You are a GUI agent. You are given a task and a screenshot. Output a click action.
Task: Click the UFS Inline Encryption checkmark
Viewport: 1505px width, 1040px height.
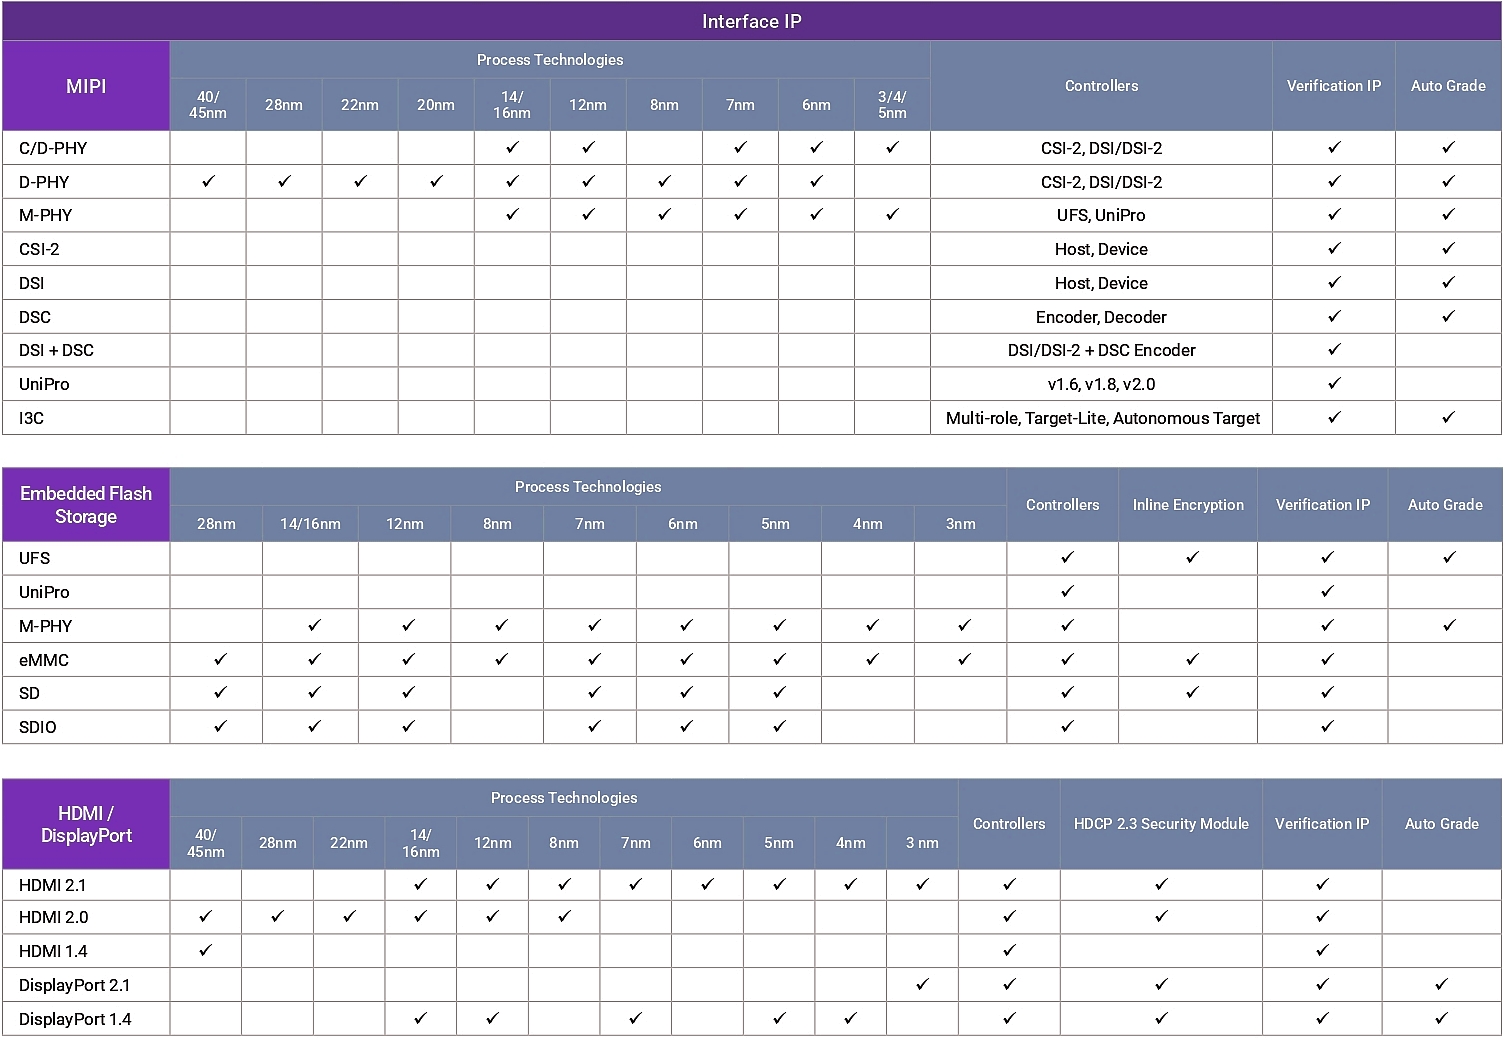click(x=1191, y=557)
